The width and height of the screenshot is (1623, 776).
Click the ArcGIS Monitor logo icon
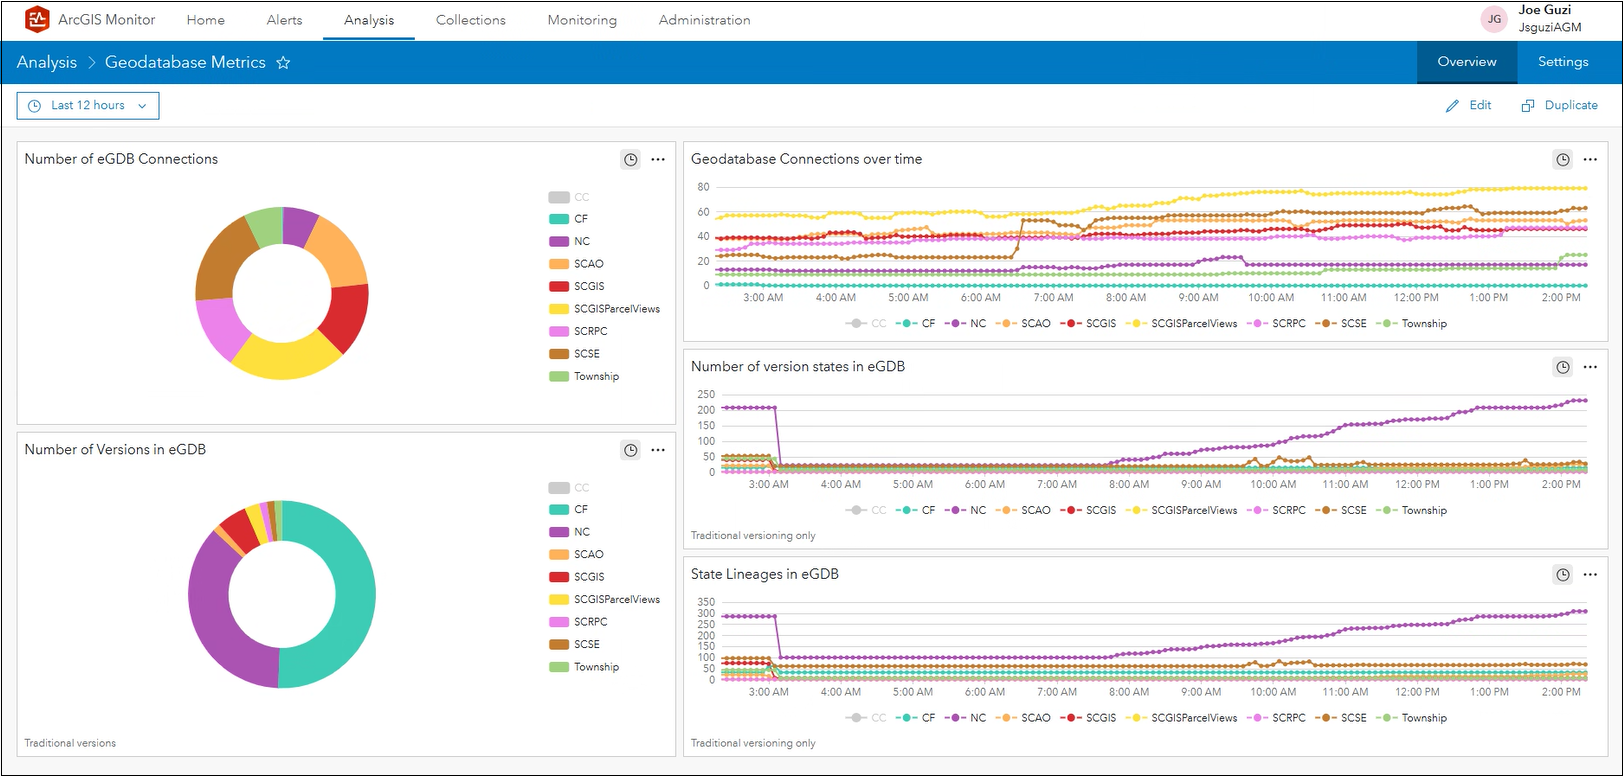(37, 19)
